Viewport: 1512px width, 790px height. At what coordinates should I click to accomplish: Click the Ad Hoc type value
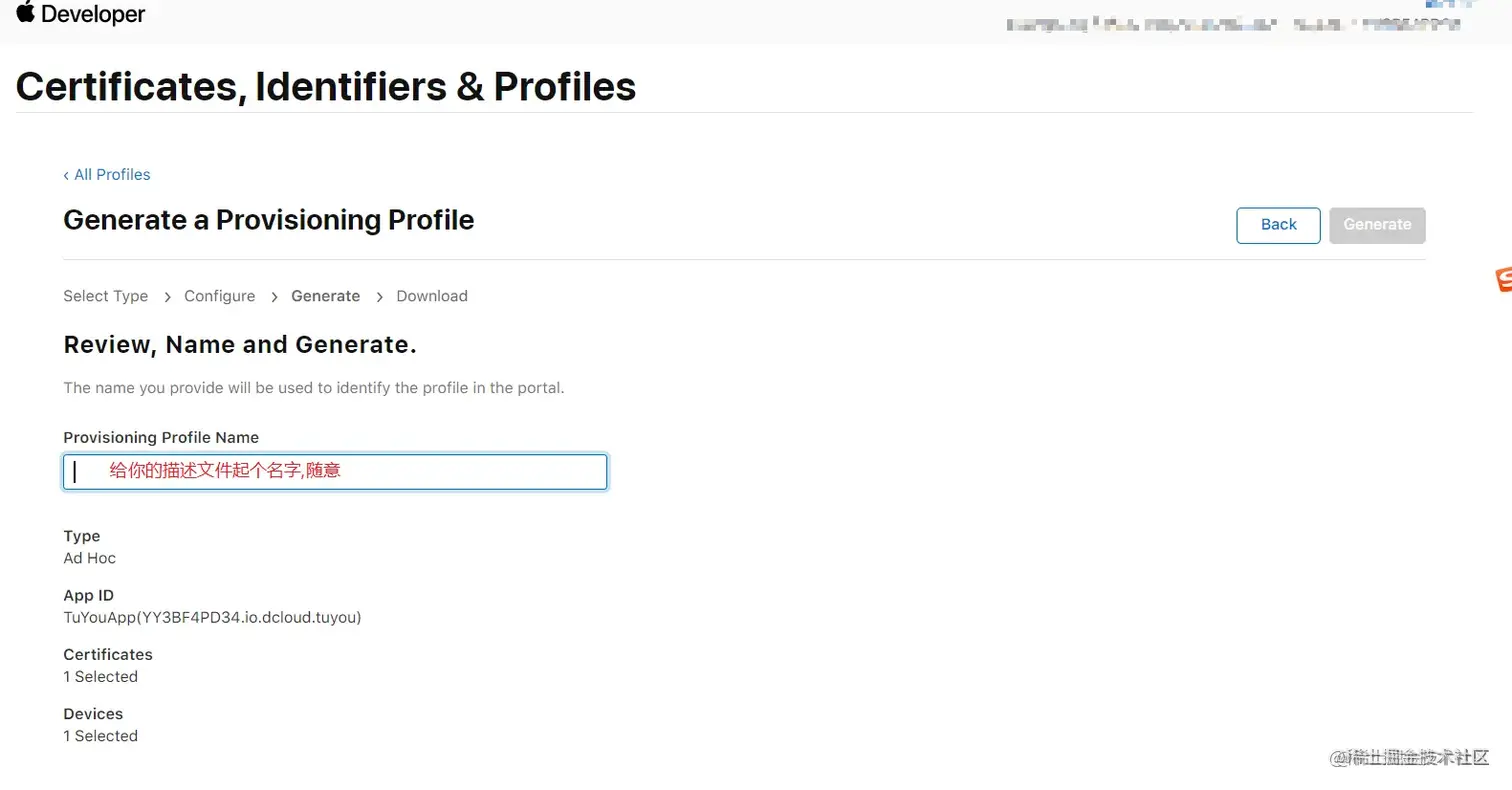pos(90,558)
